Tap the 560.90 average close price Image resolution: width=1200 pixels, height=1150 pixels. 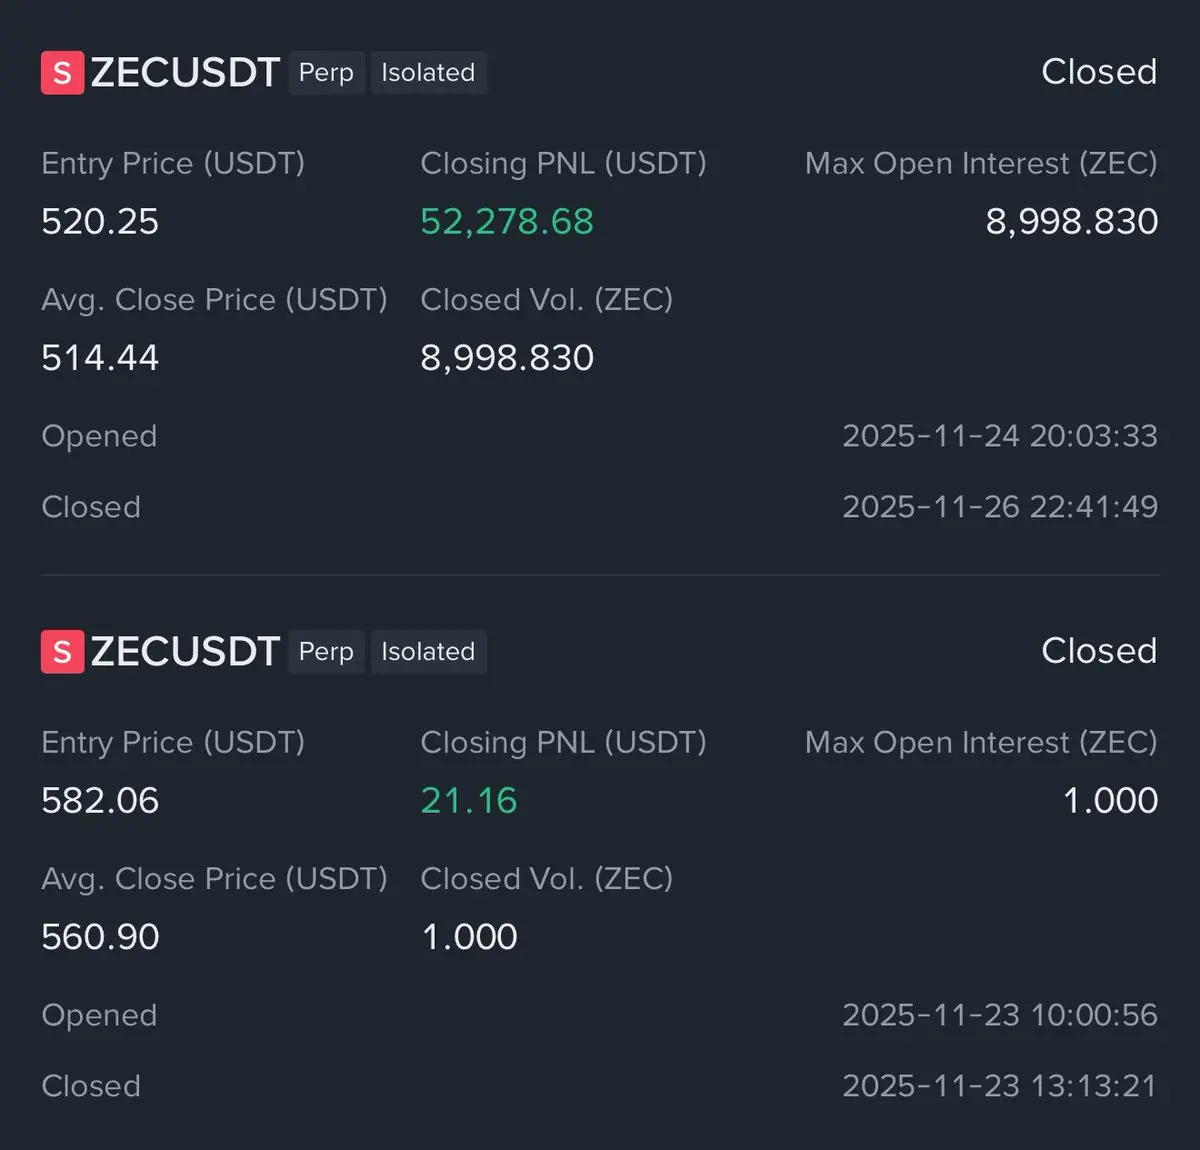(x=100, y=936)
